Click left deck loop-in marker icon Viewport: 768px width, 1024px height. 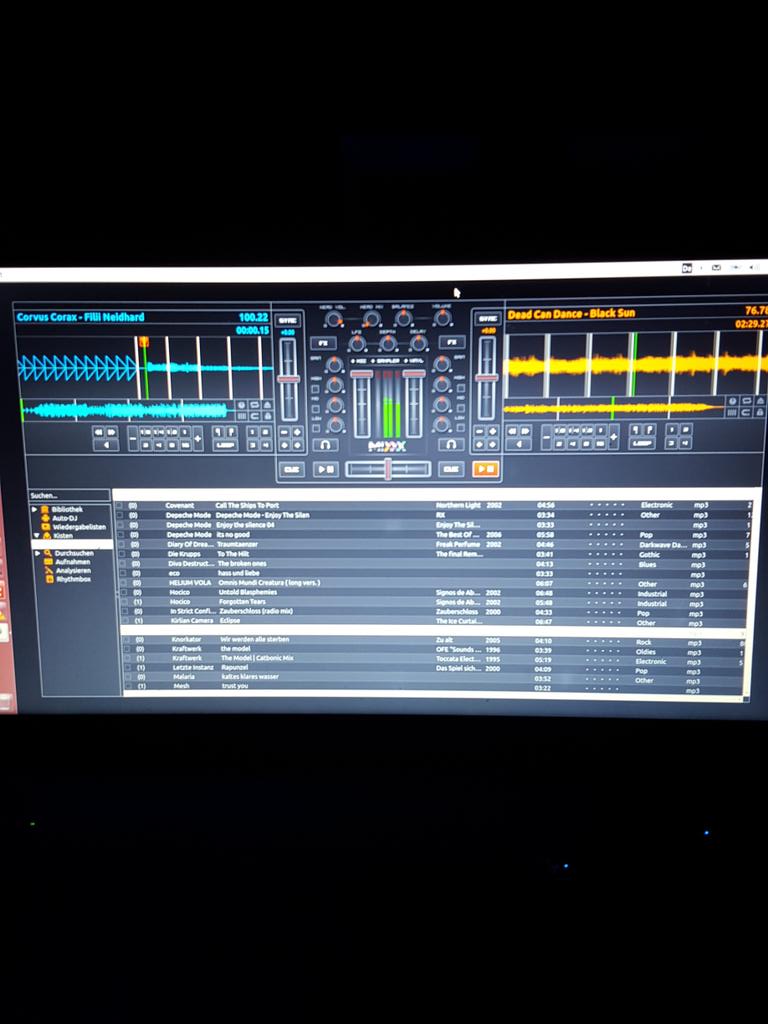[x=218, y=432]
